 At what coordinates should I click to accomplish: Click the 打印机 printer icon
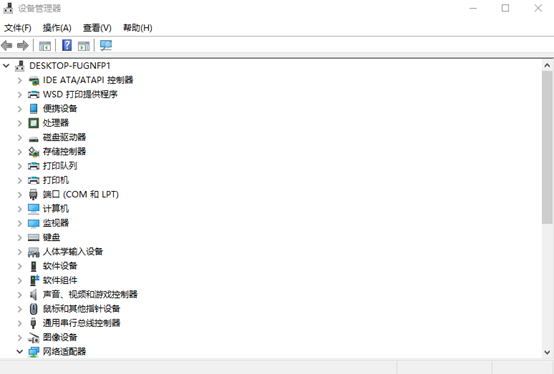pyautogui.click(x=34, y=180)
